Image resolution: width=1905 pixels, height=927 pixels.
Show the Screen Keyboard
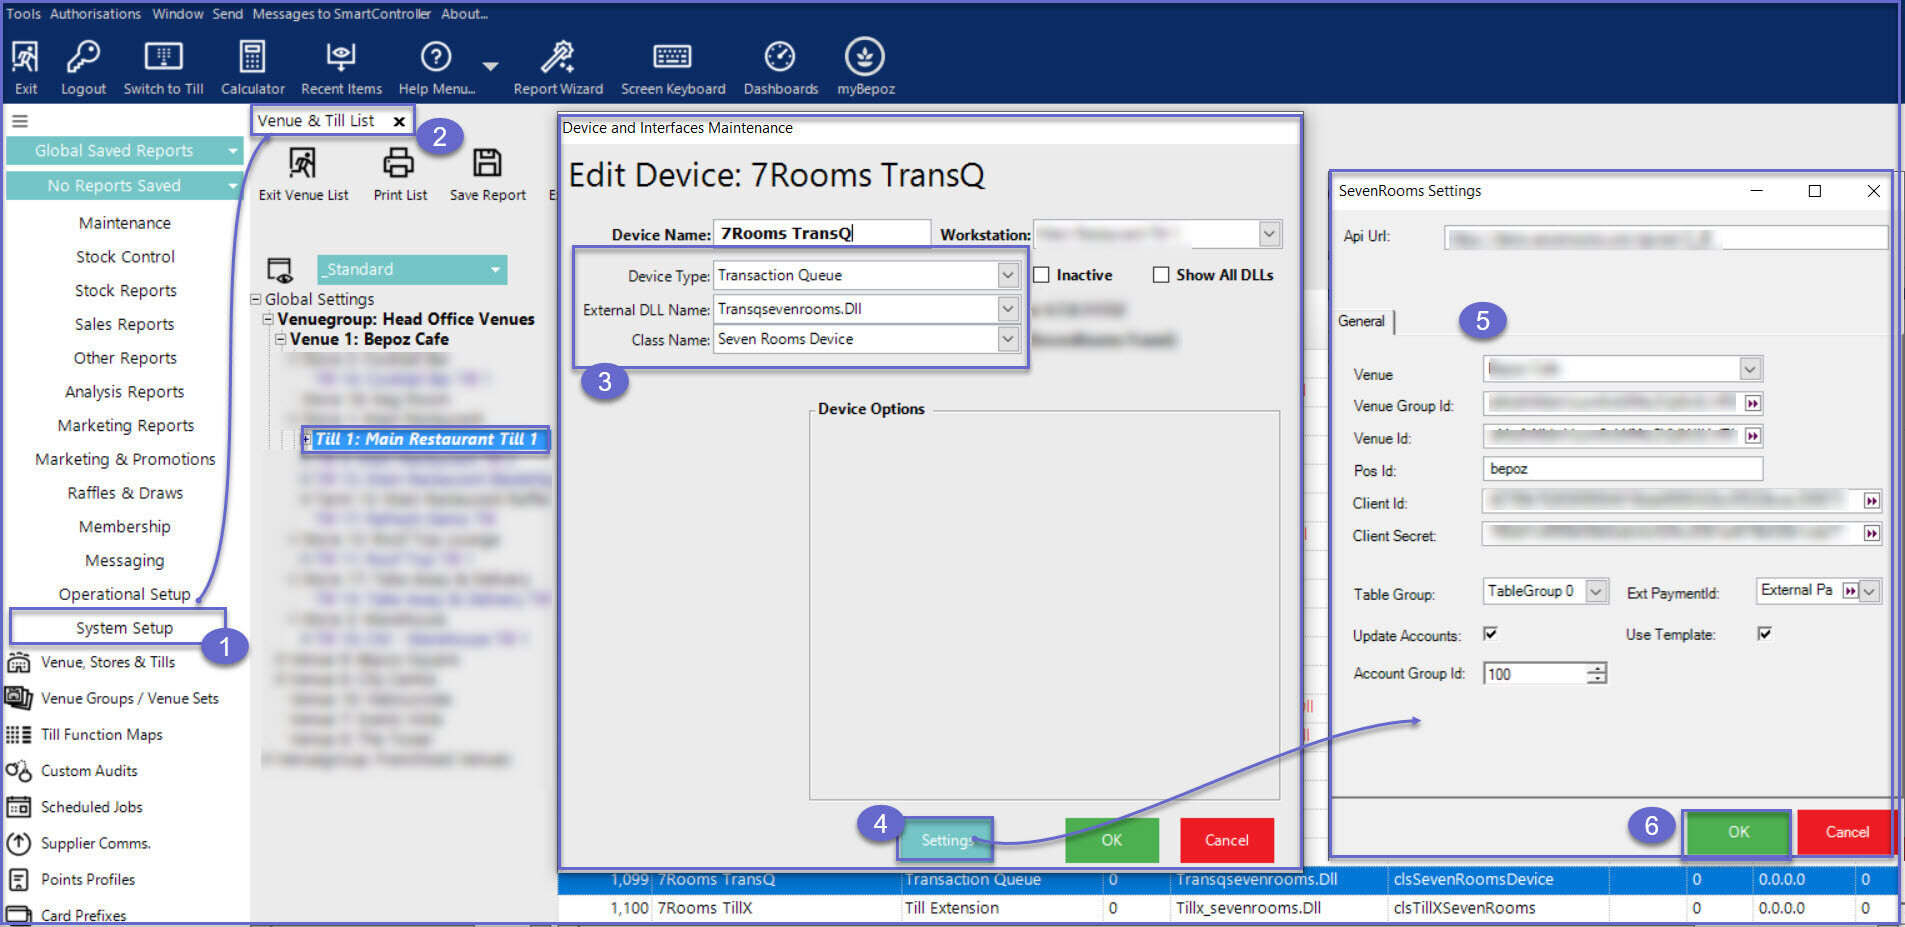tap(672, 57)
